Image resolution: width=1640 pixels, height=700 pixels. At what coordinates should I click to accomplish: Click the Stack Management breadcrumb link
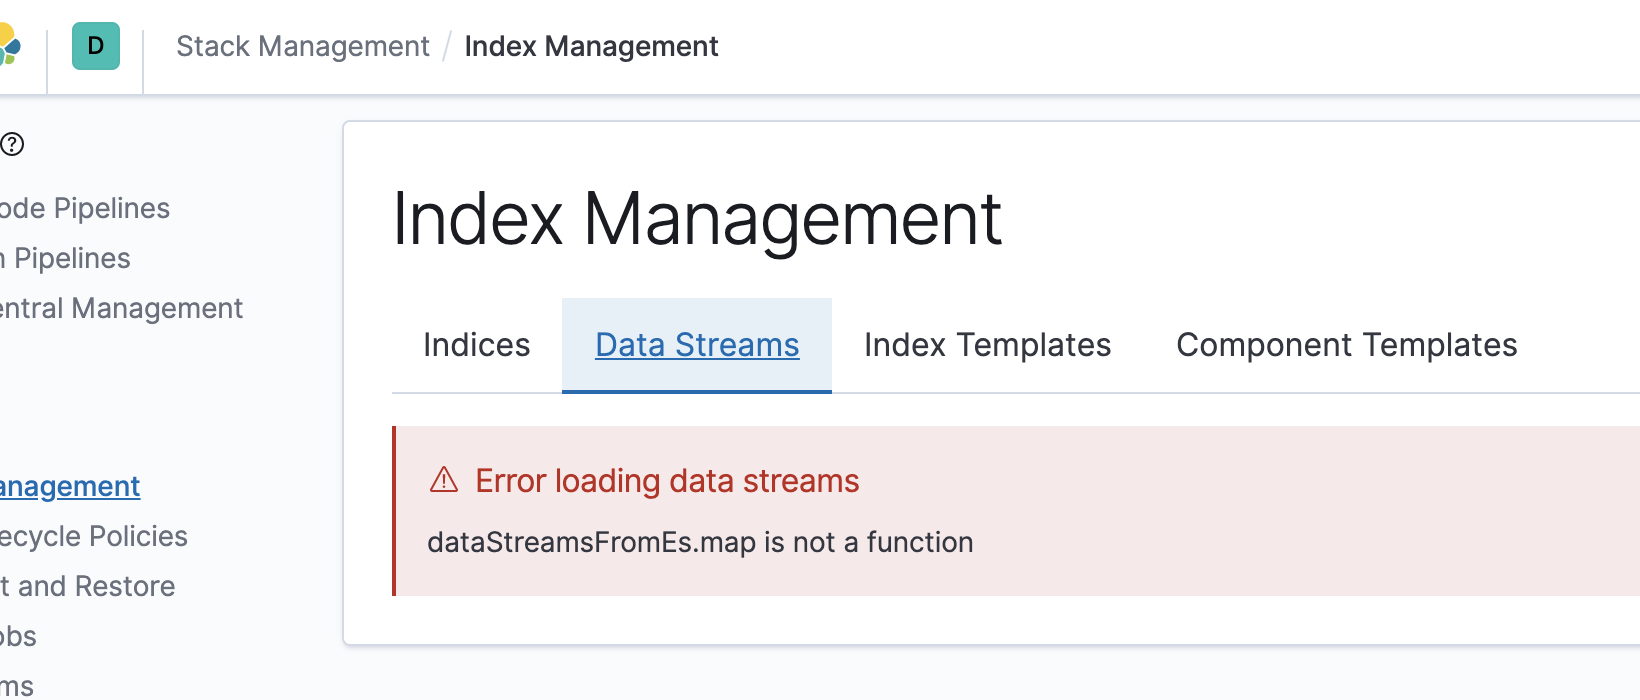(x=302, y=46)
